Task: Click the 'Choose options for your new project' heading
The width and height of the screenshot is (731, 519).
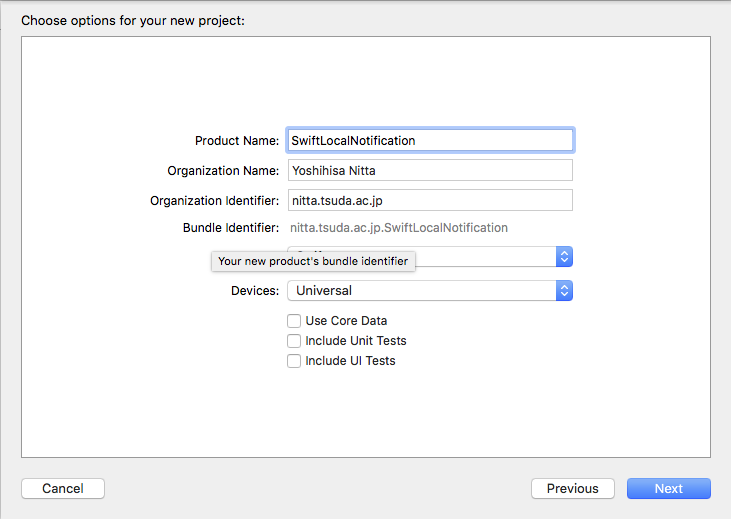Action: point(132,20)
